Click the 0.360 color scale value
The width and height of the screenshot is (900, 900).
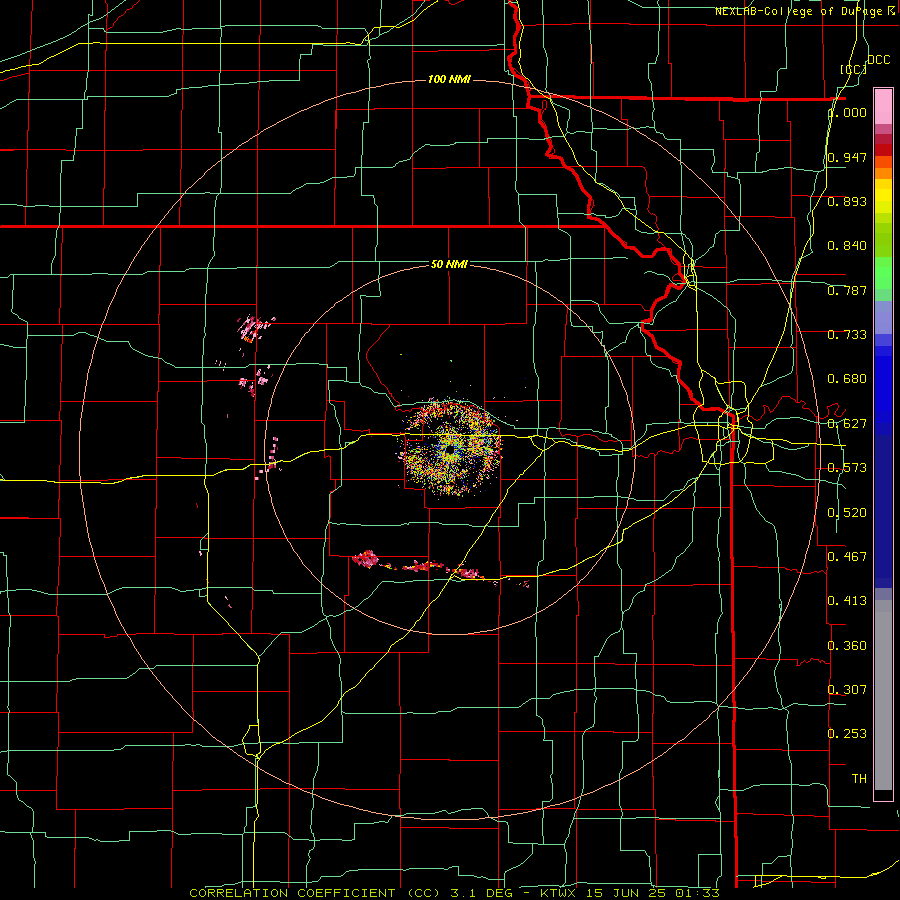click(847, 646)
